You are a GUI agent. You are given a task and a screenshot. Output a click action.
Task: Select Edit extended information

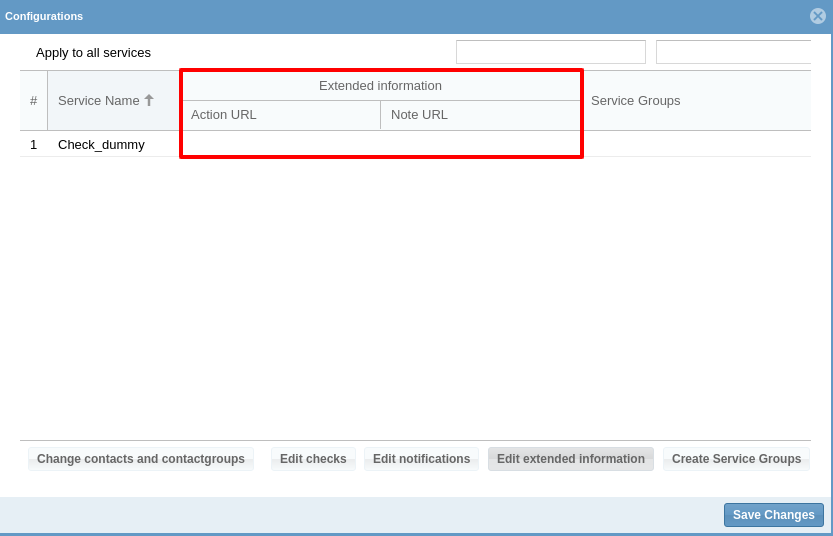pos(570,459)
